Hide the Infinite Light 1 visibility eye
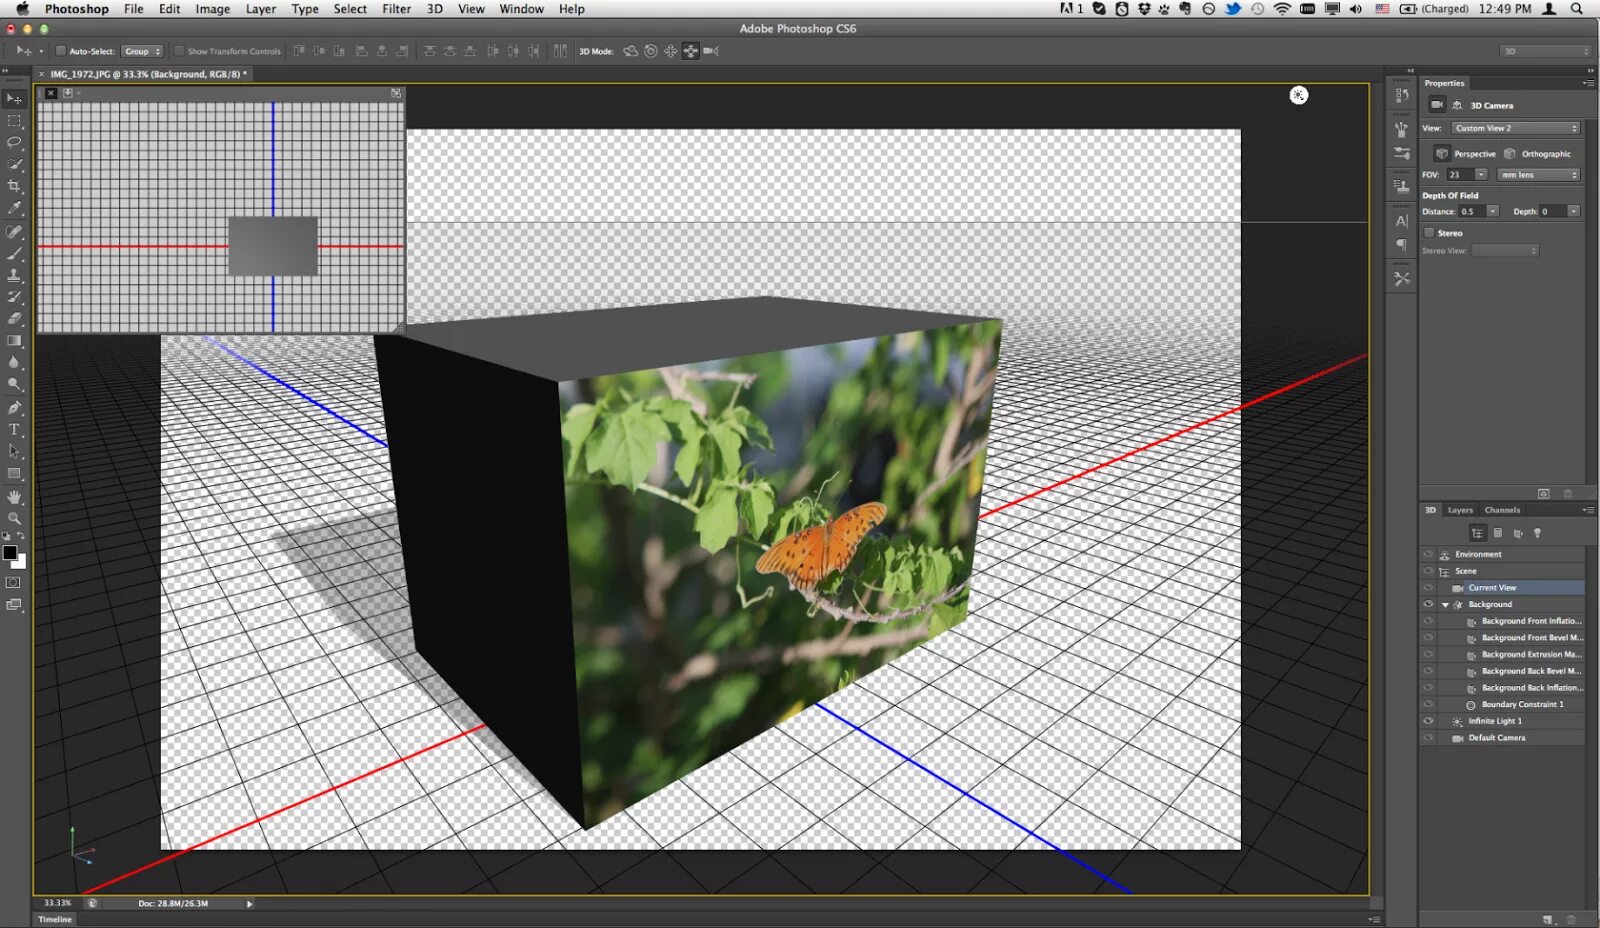Screen dimensions: 1600x928 coord(1428,721)
